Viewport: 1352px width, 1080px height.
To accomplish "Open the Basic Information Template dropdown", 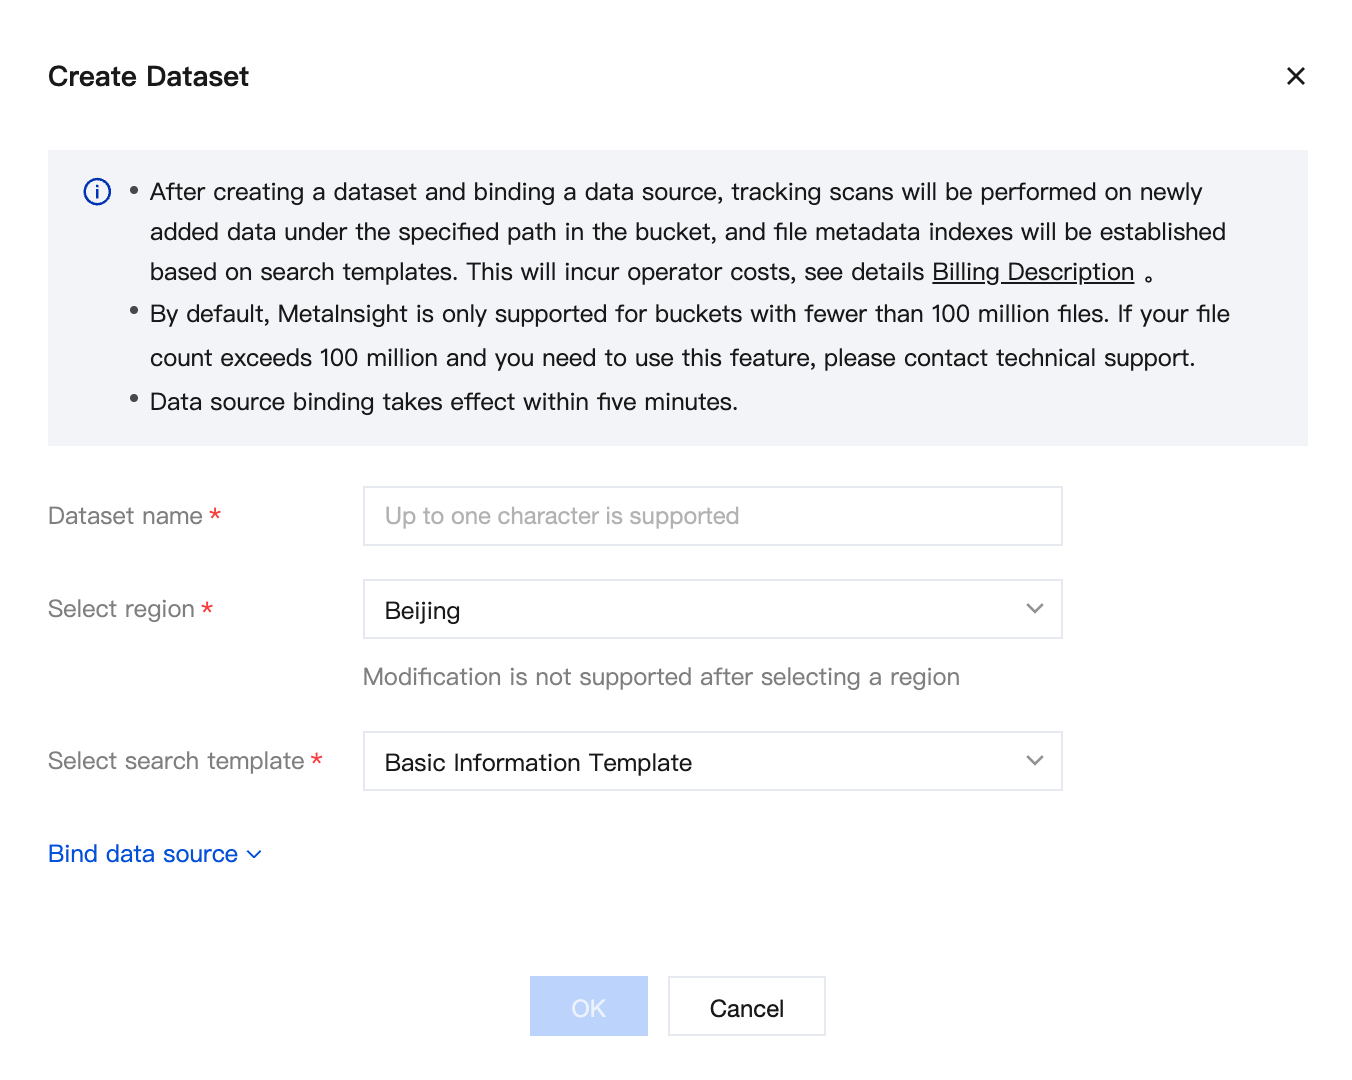I will 712,761.
